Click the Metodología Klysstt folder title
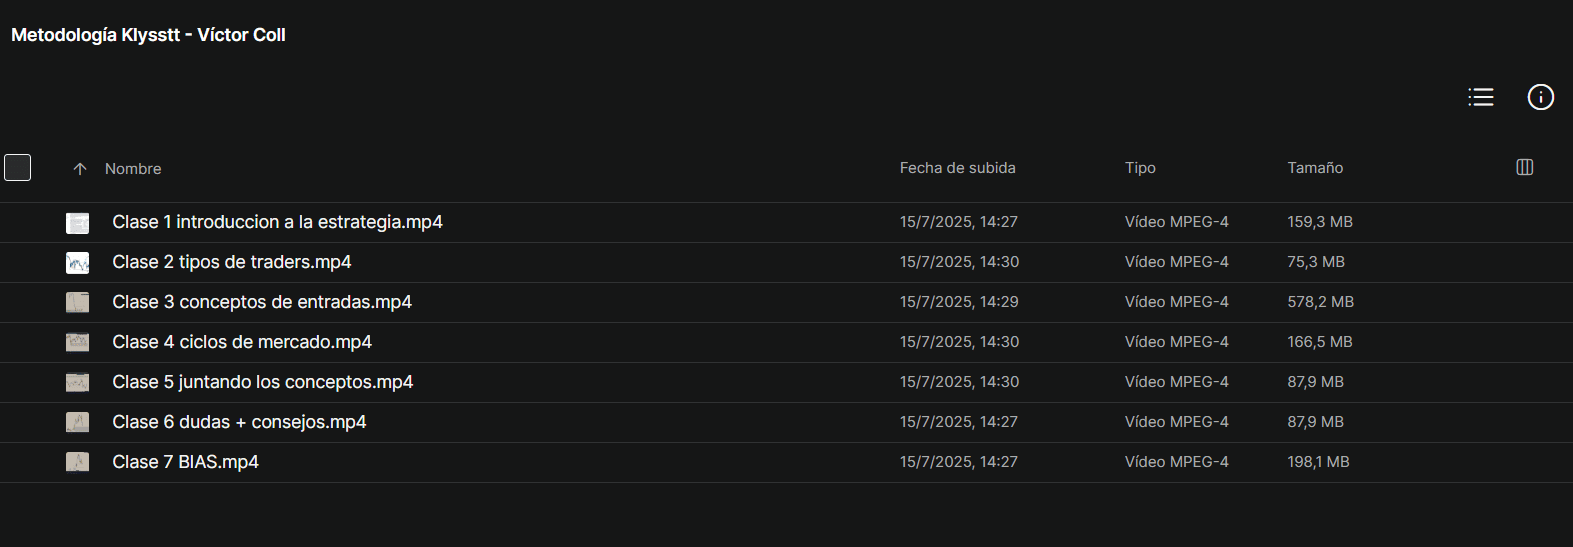Screen dimensions: 1573x547 [148, 35]
